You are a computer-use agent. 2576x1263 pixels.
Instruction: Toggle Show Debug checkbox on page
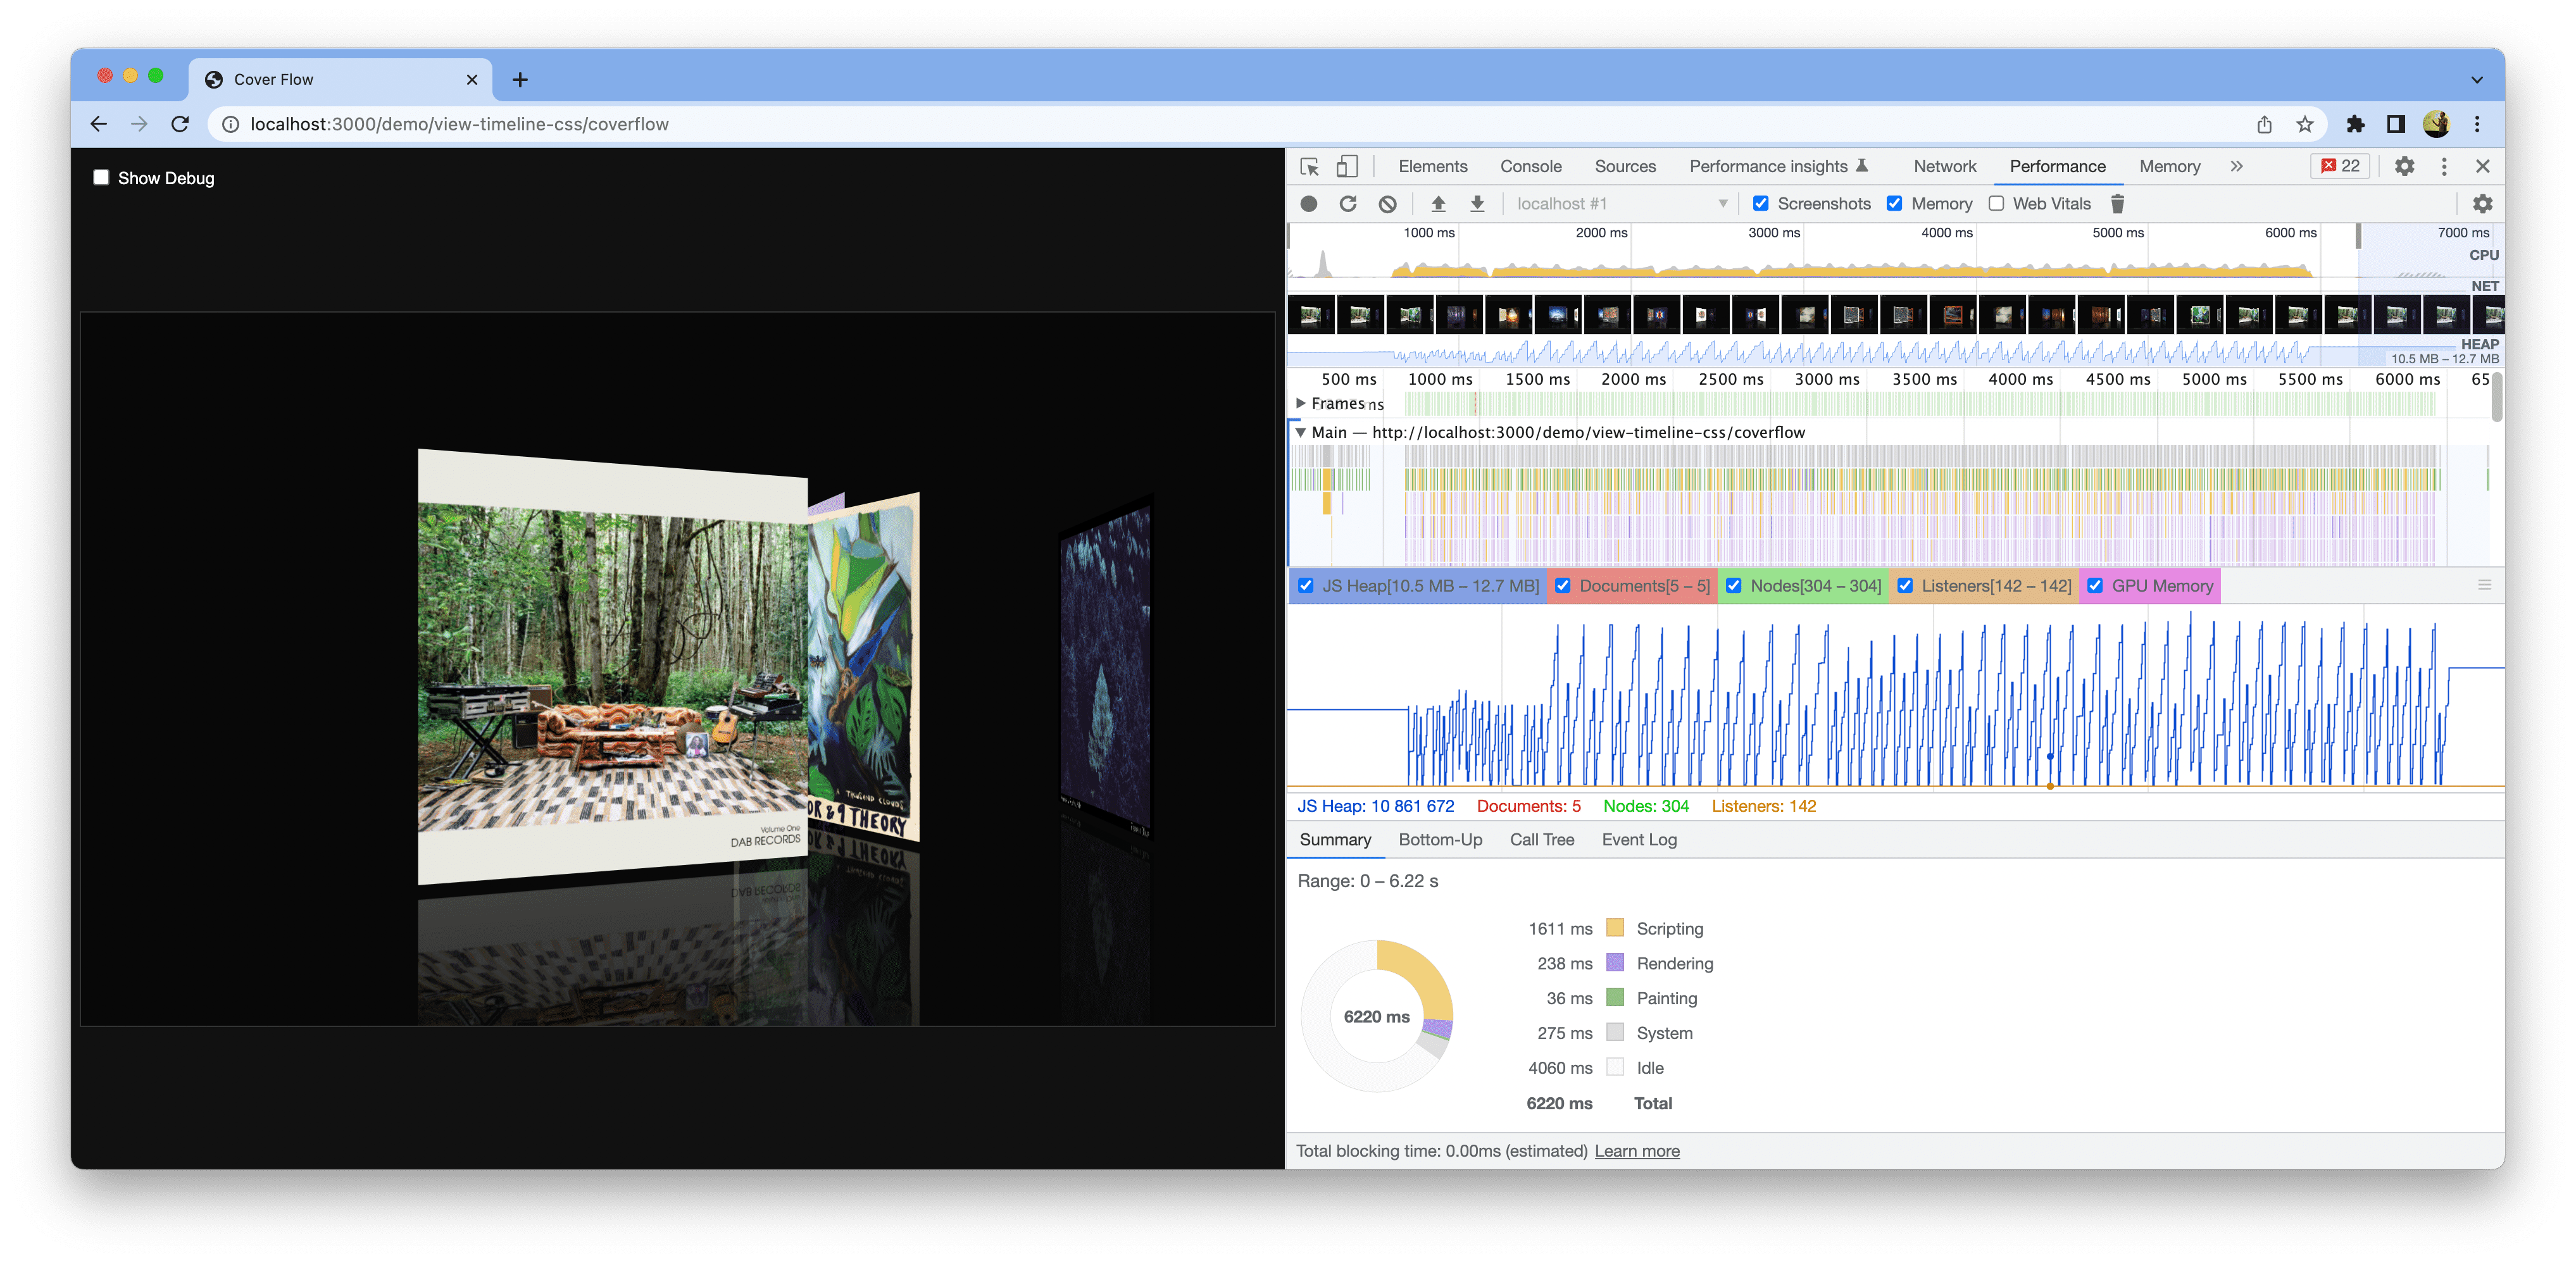pos(102,177)
